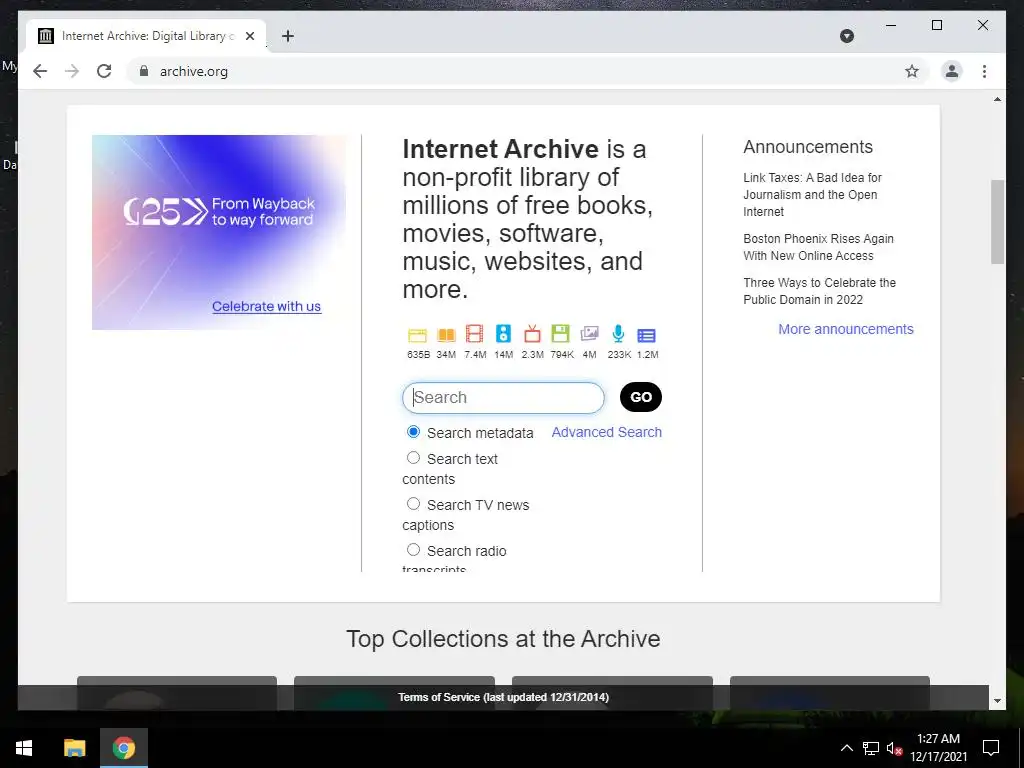The height and width of the screenshot is (768, 1024).
Task: Open the Advanced Search link
Action: tap(607, 432)
